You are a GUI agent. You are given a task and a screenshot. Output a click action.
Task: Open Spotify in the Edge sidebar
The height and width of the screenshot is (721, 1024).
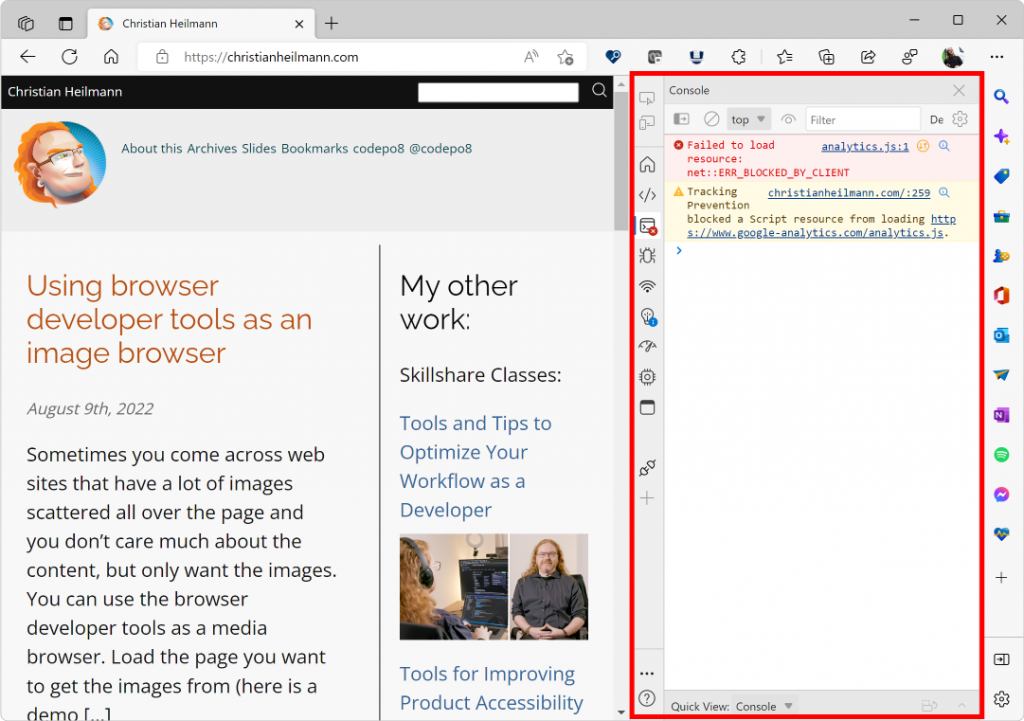tap(1002, 455)
